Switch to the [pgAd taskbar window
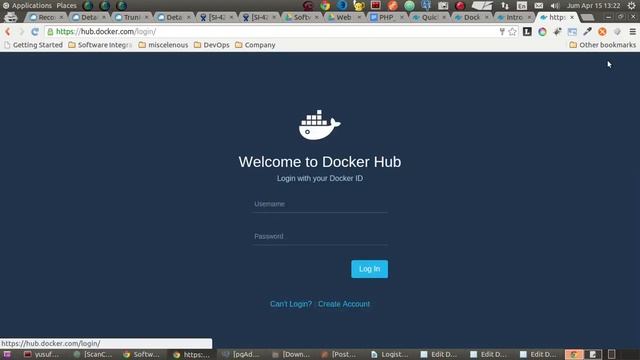 pos(241,354)
